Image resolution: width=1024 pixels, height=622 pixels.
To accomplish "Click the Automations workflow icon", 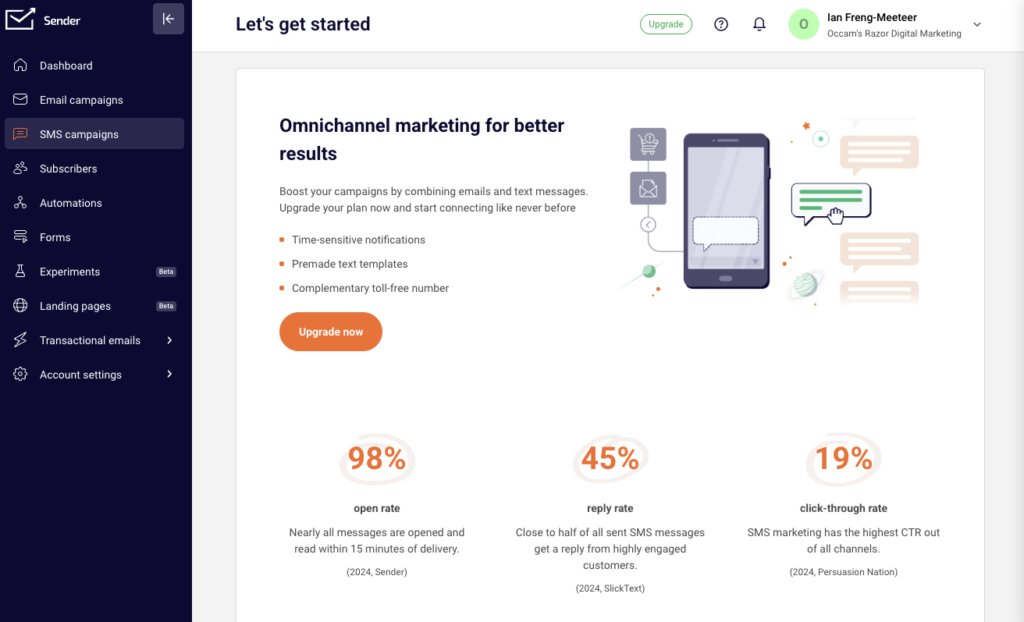I will (20, 203).
